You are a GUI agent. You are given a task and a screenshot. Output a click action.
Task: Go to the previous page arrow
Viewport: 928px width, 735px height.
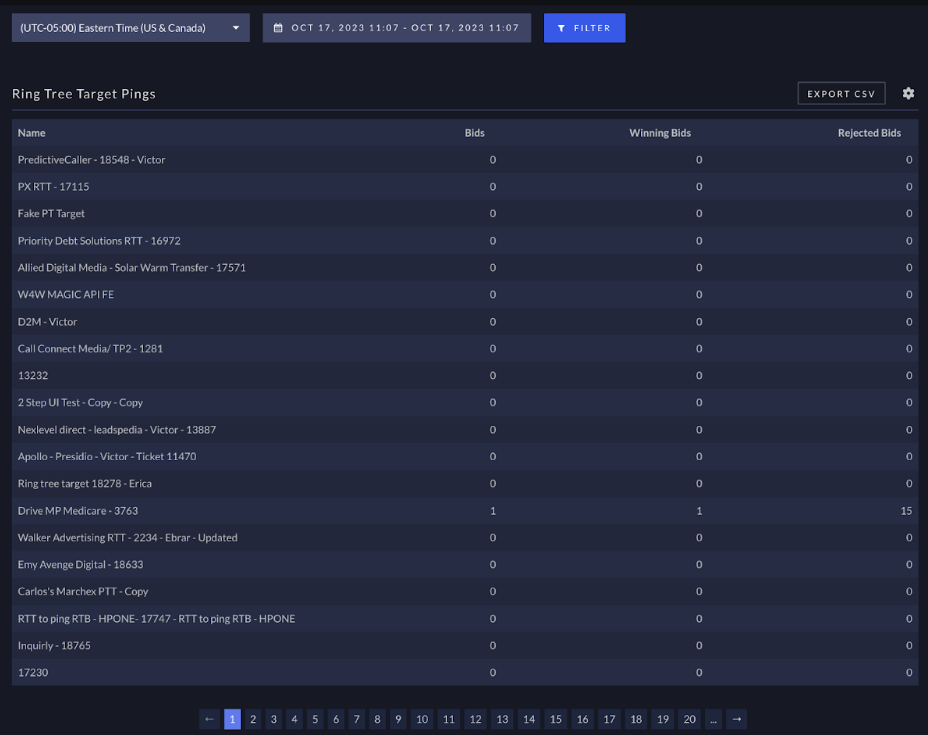209,719
